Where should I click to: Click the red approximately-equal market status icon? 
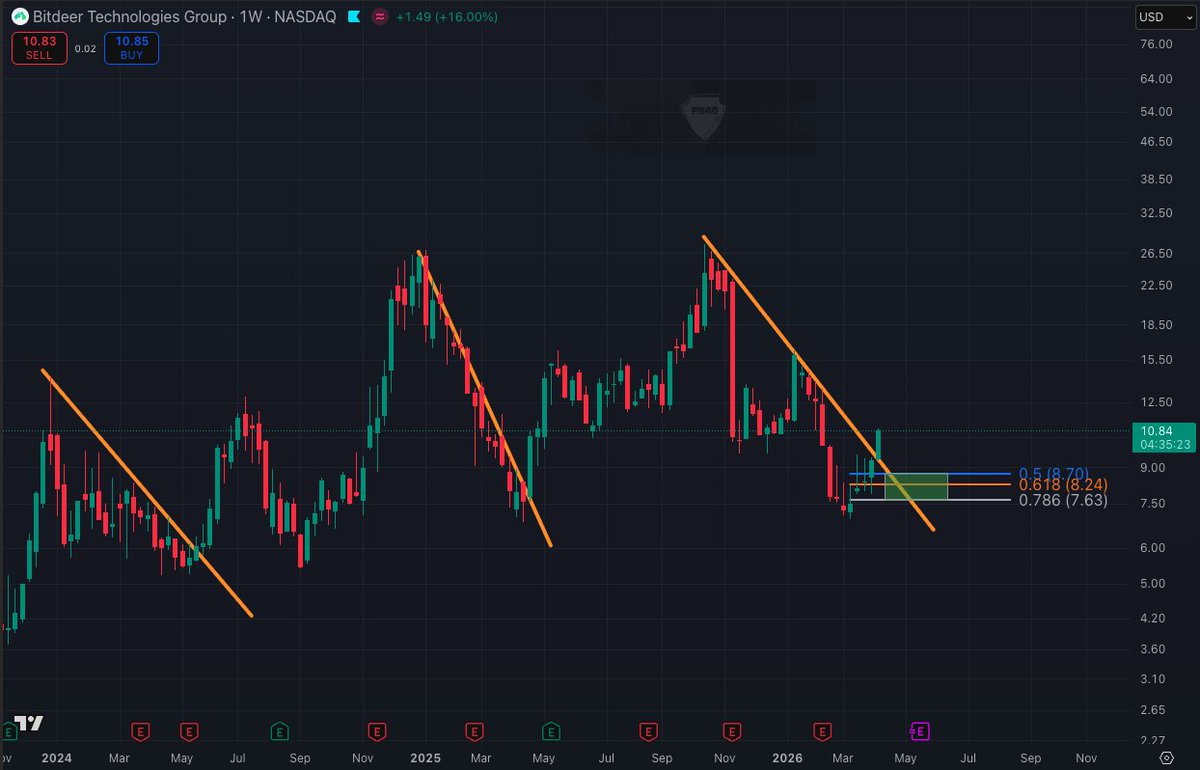pos(380,17)
